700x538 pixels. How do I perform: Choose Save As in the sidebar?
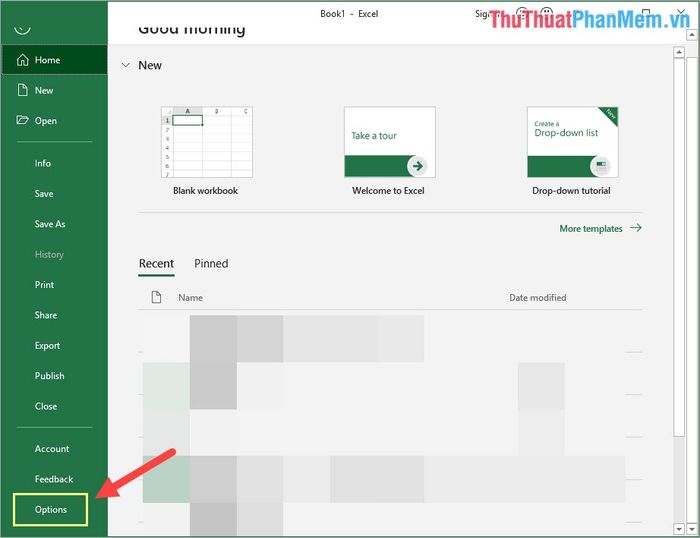(x=50, y=224)
